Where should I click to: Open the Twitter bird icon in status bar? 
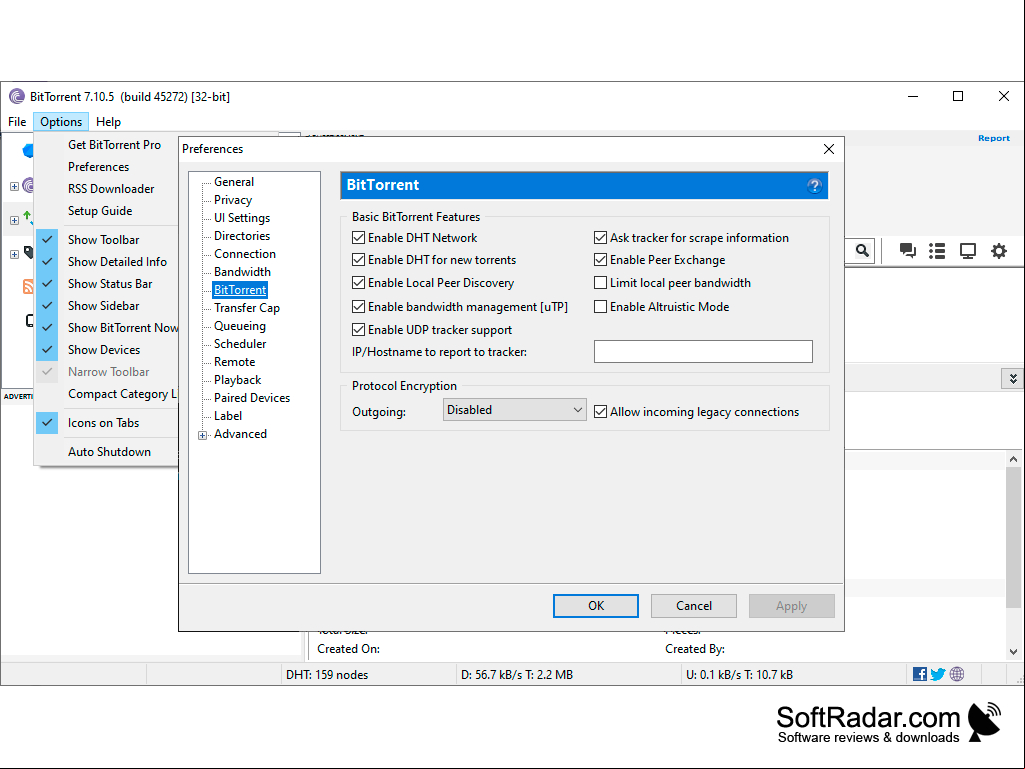[938, 674]
